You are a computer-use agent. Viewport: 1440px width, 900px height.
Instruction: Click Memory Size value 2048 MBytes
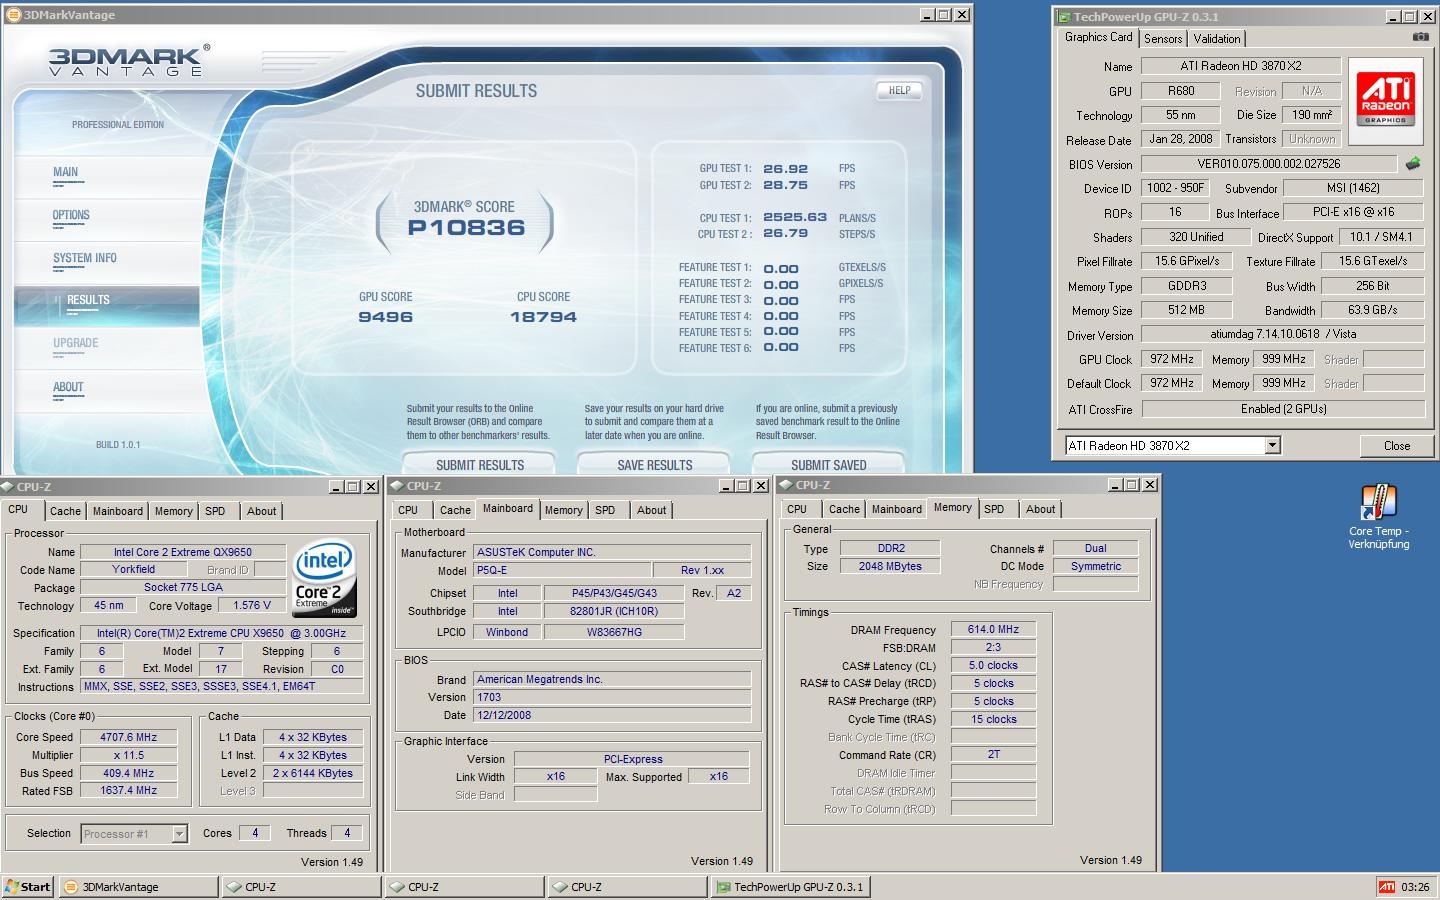point(890,566)
